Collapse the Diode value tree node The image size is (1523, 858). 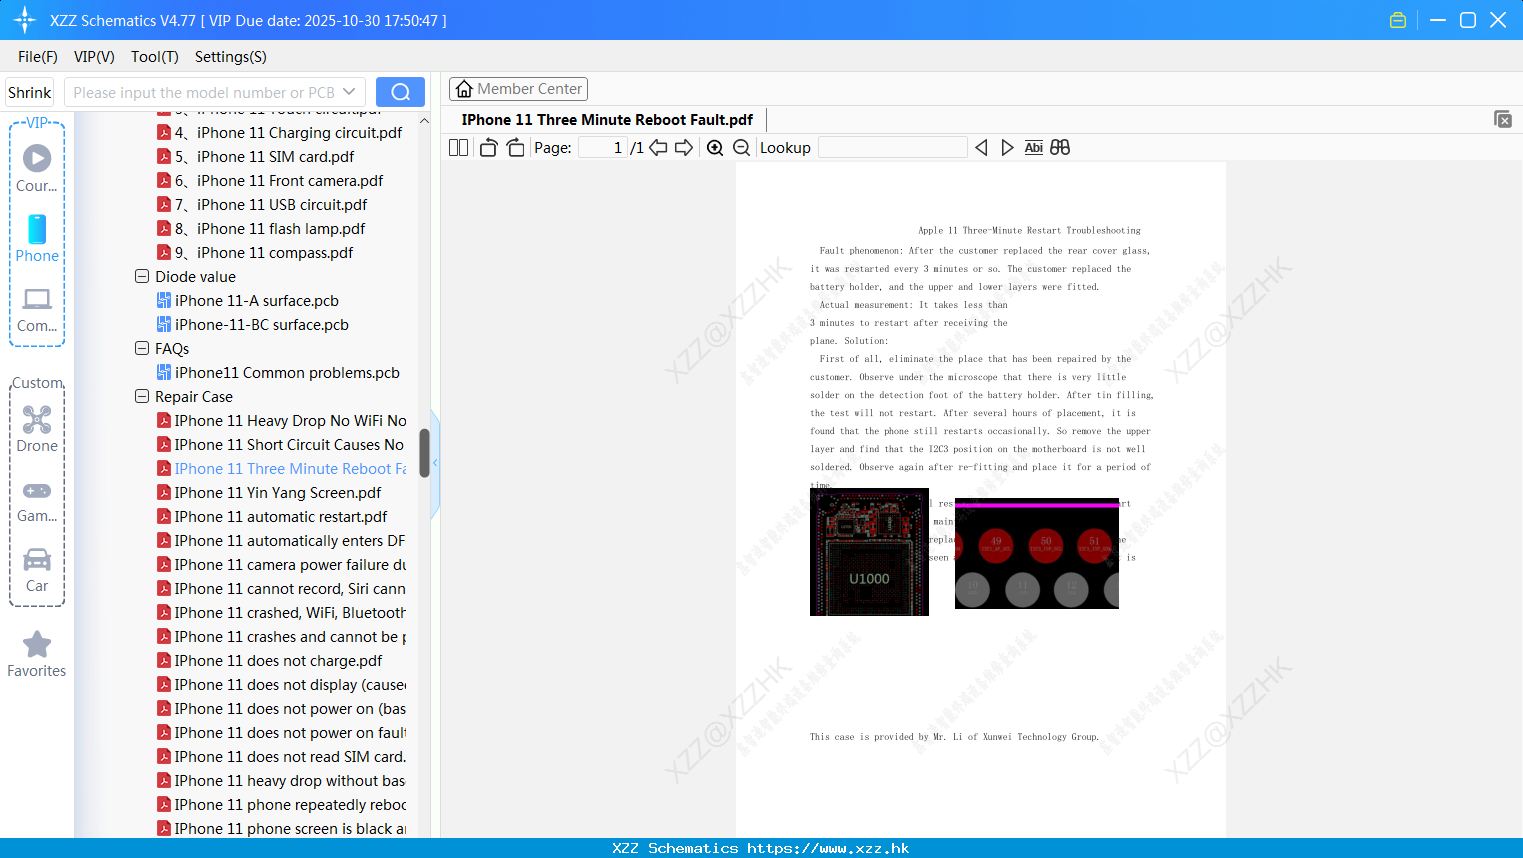tap(142, 276)
